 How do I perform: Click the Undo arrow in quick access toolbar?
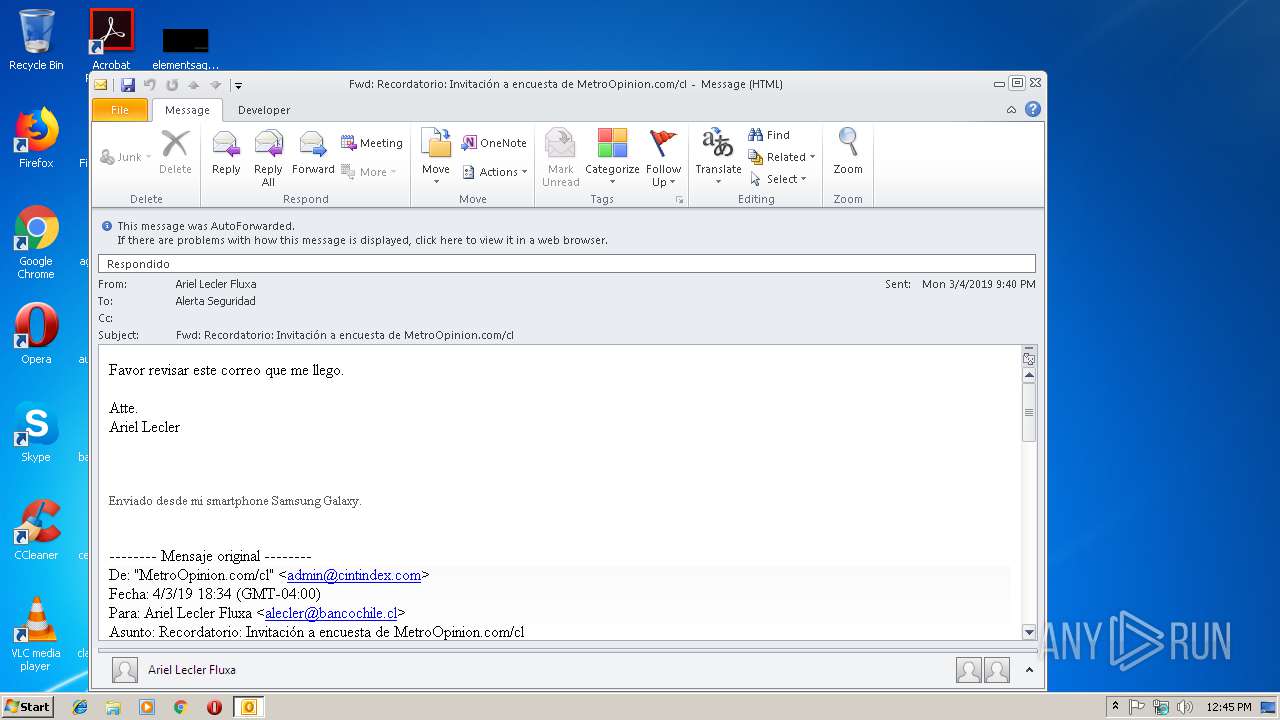pos(150,85)
